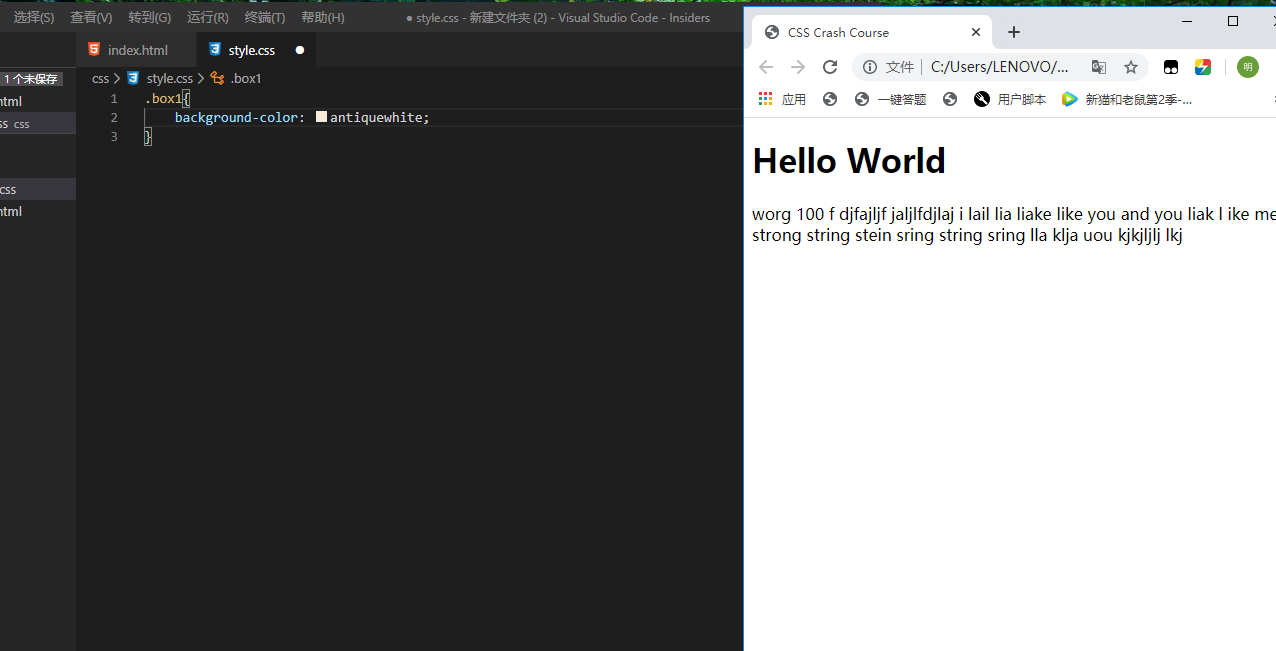
Task: Click the browser forward arrow
Action: pos(798,67)
